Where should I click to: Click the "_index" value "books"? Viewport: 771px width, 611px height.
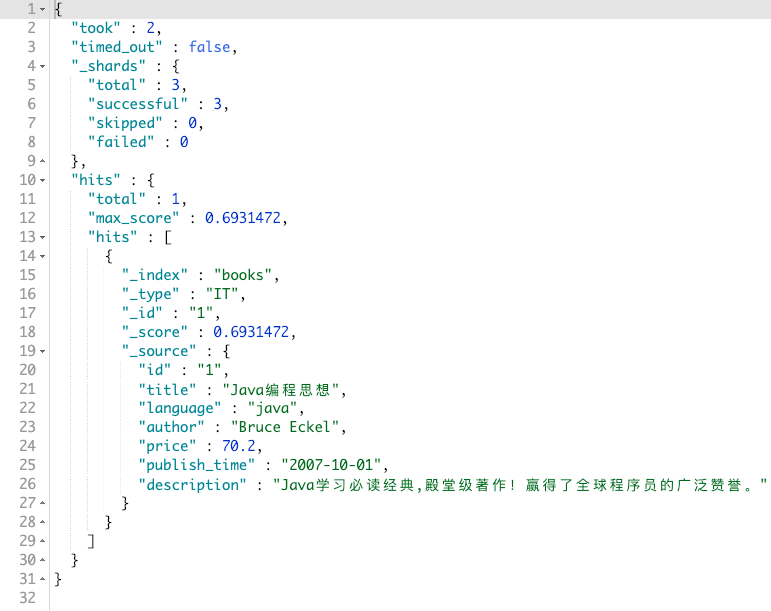243,275
